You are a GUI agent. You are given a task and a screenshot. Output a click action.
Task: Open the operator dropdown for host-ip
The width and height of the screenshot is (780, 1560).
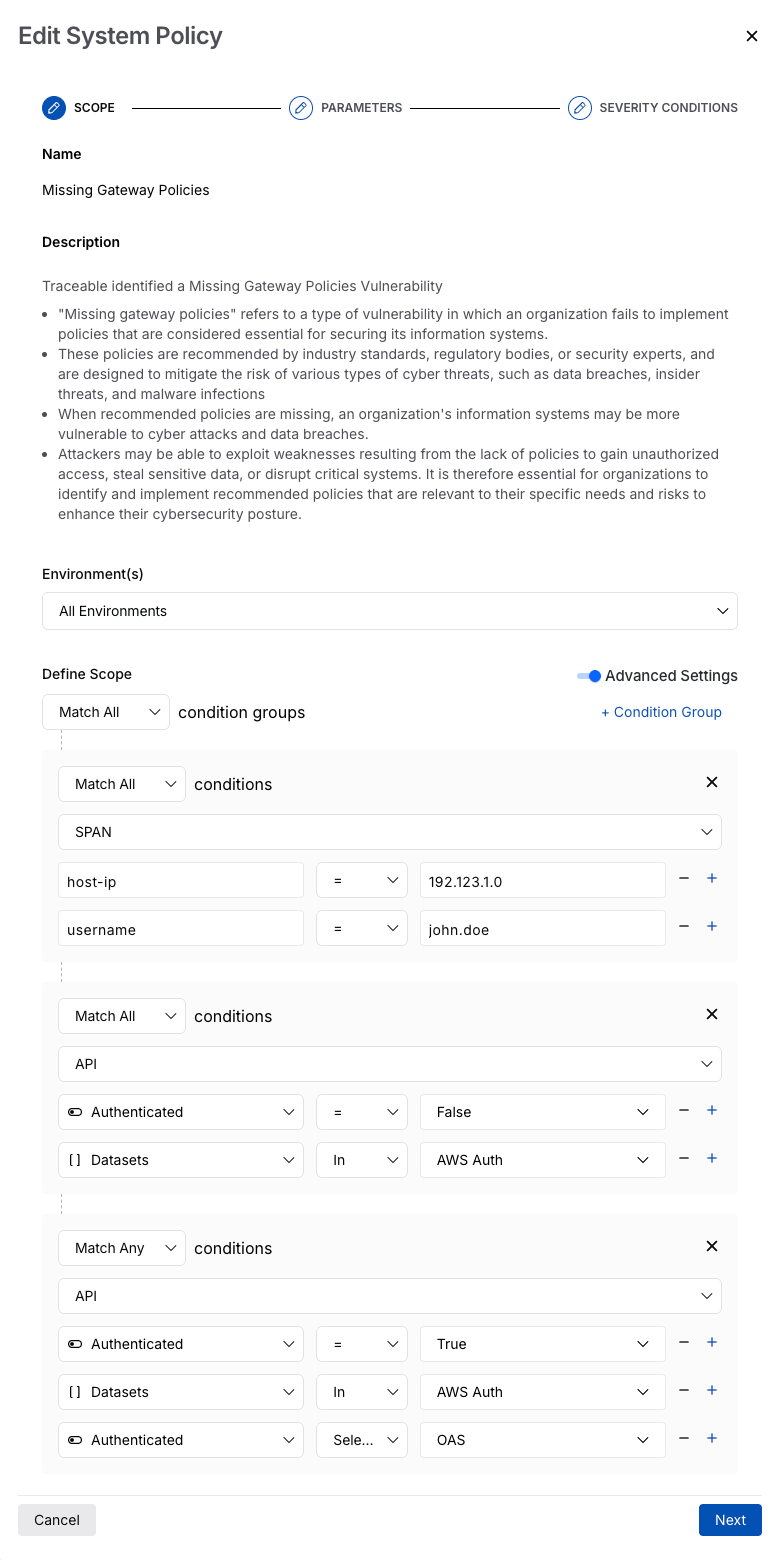pyautogui.click(x=362, y=880)
